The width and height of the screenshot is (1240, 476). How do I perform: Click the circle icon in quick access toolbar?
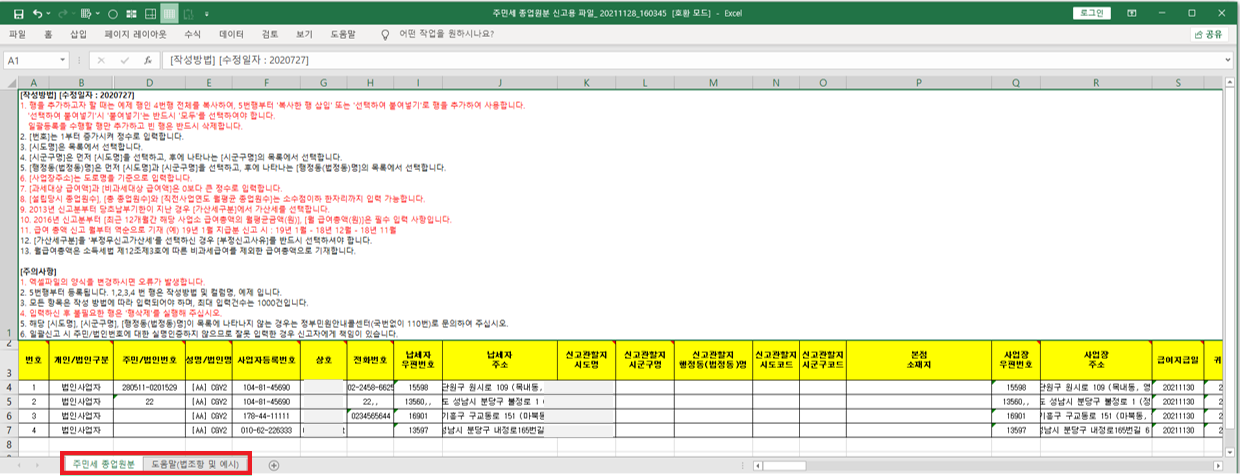pos(112,14)
